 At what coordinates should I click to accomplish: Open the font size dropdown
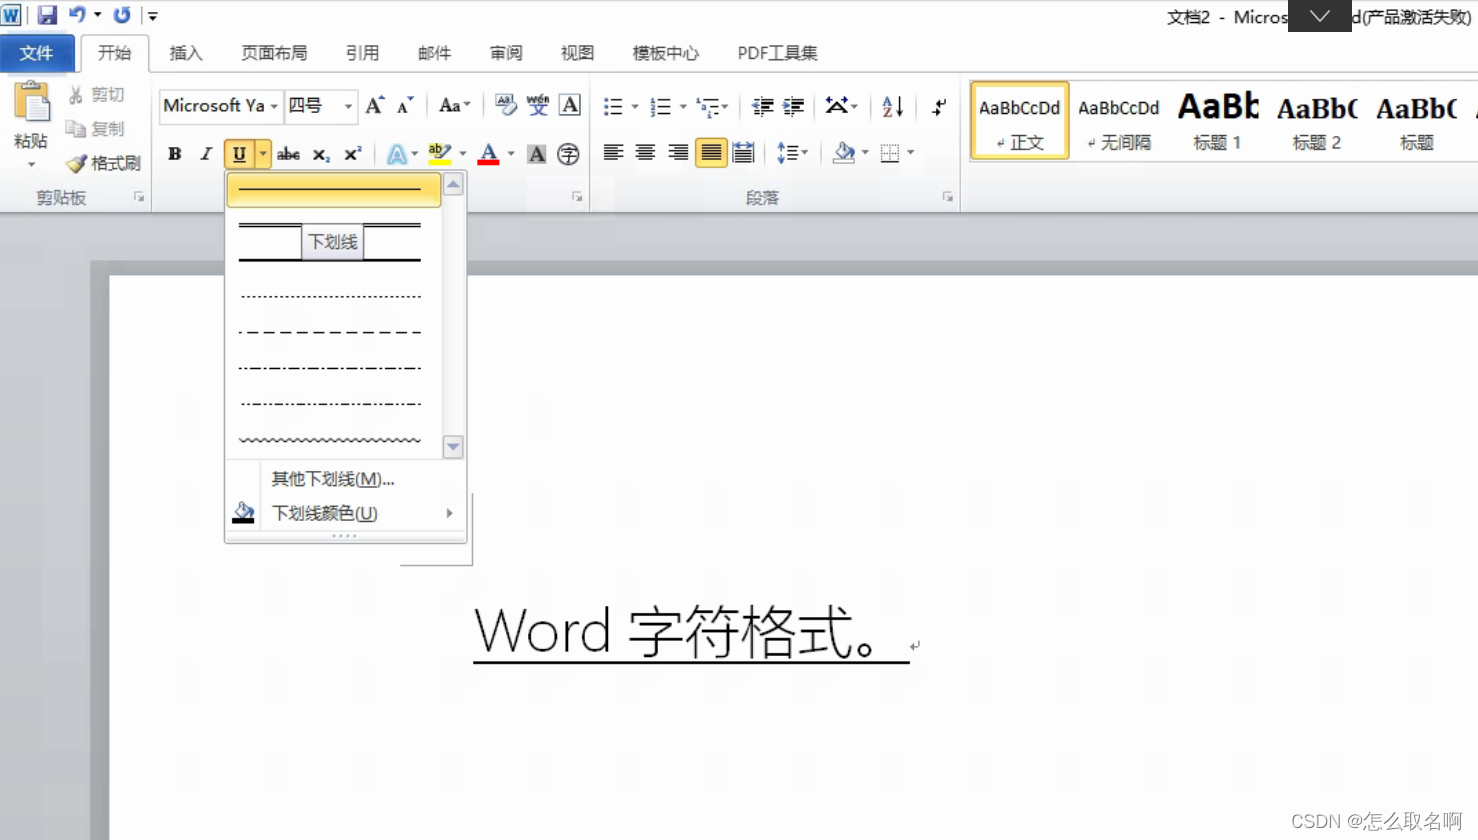click(x=348, y=106)
